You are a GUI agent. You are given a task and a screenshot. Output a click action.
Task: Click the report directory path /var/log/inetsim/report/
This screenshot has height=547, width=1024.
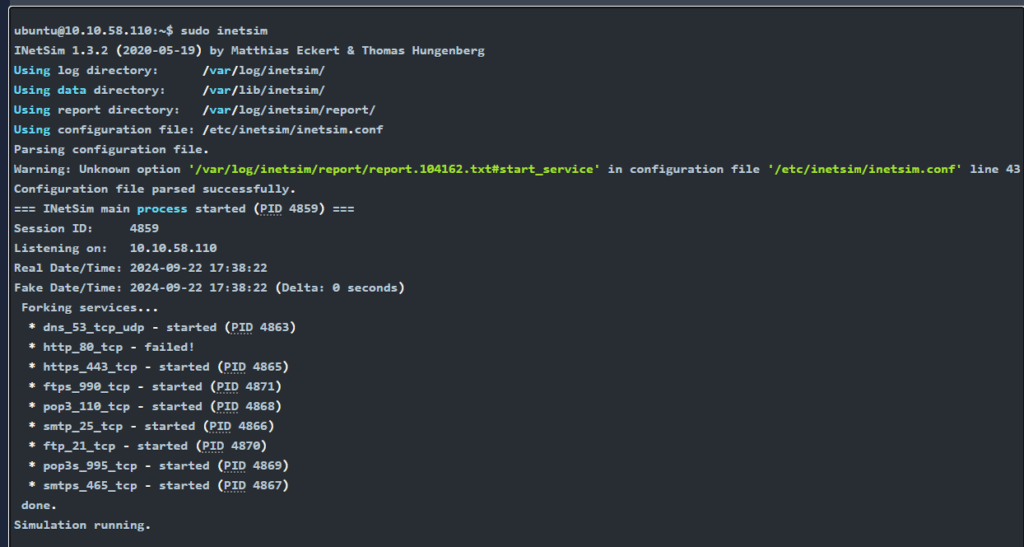pyautogui.click(x=289, y=110)
